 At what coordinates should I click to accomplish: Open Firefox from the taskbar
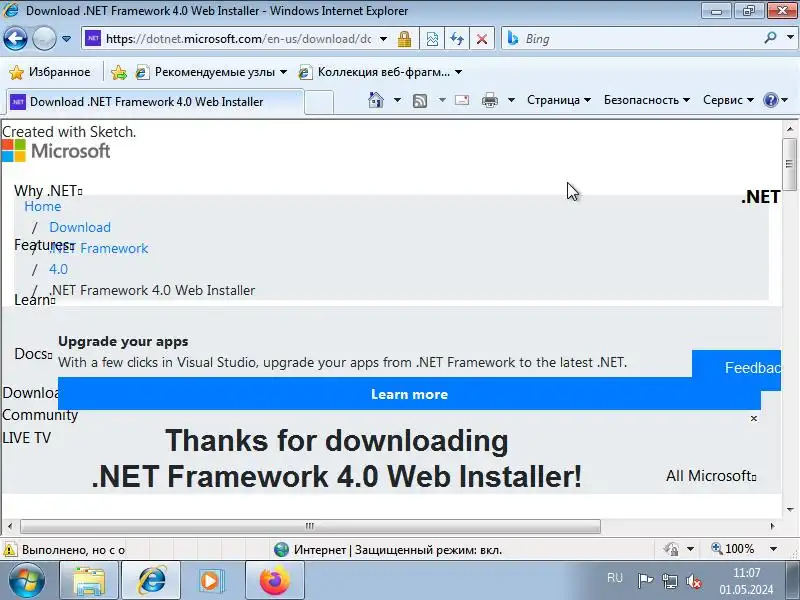pyautogui.click(x=274, y=581)
